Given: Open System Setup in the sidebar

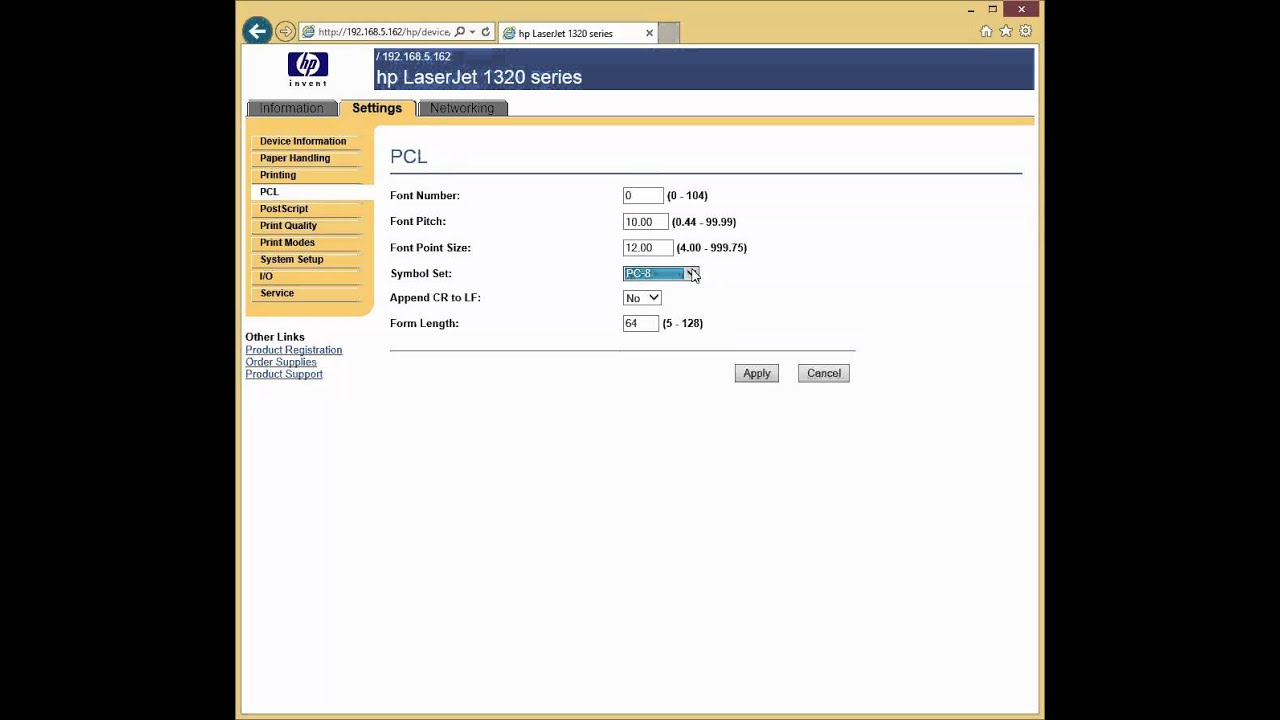Looking at the screenshot, I should 292,260.
